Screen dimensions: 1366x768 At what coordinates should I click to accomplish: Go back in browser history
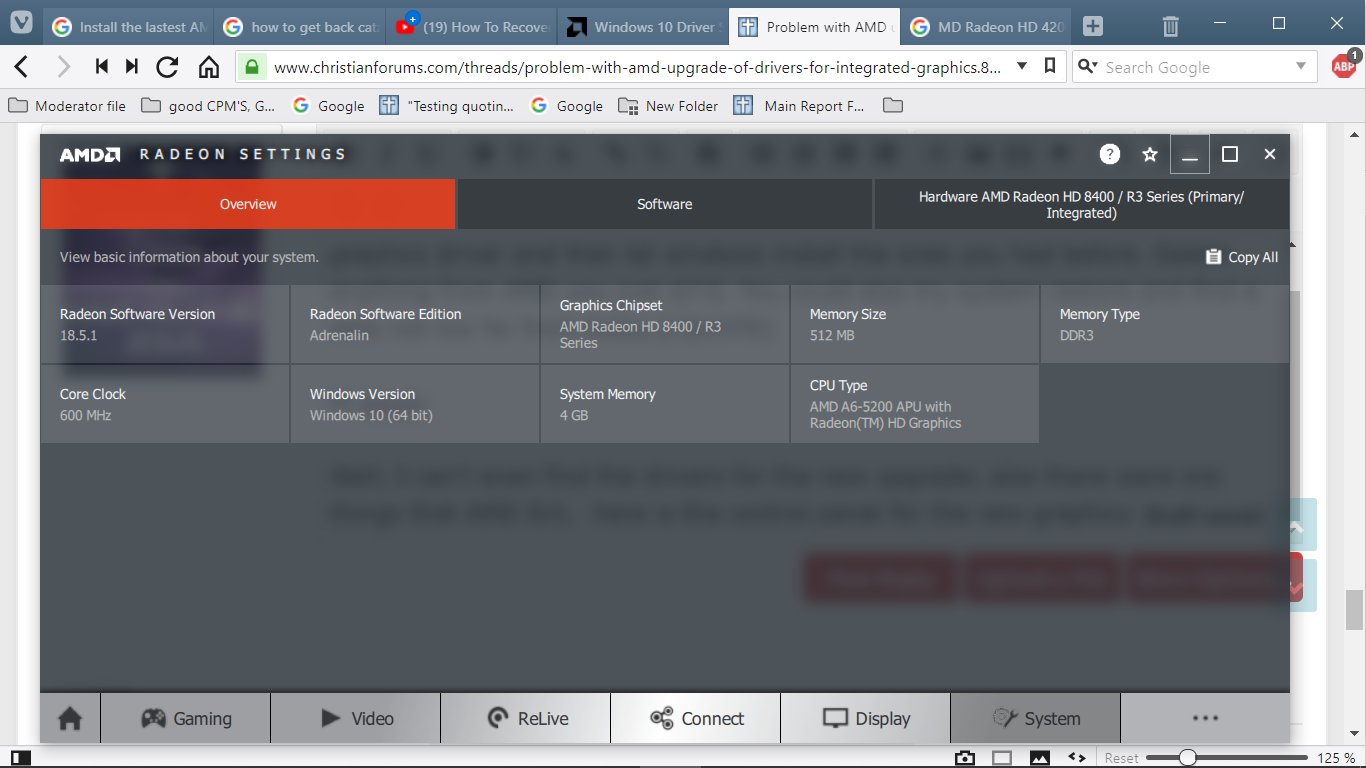pyautogui.click(x=21, y=67)
